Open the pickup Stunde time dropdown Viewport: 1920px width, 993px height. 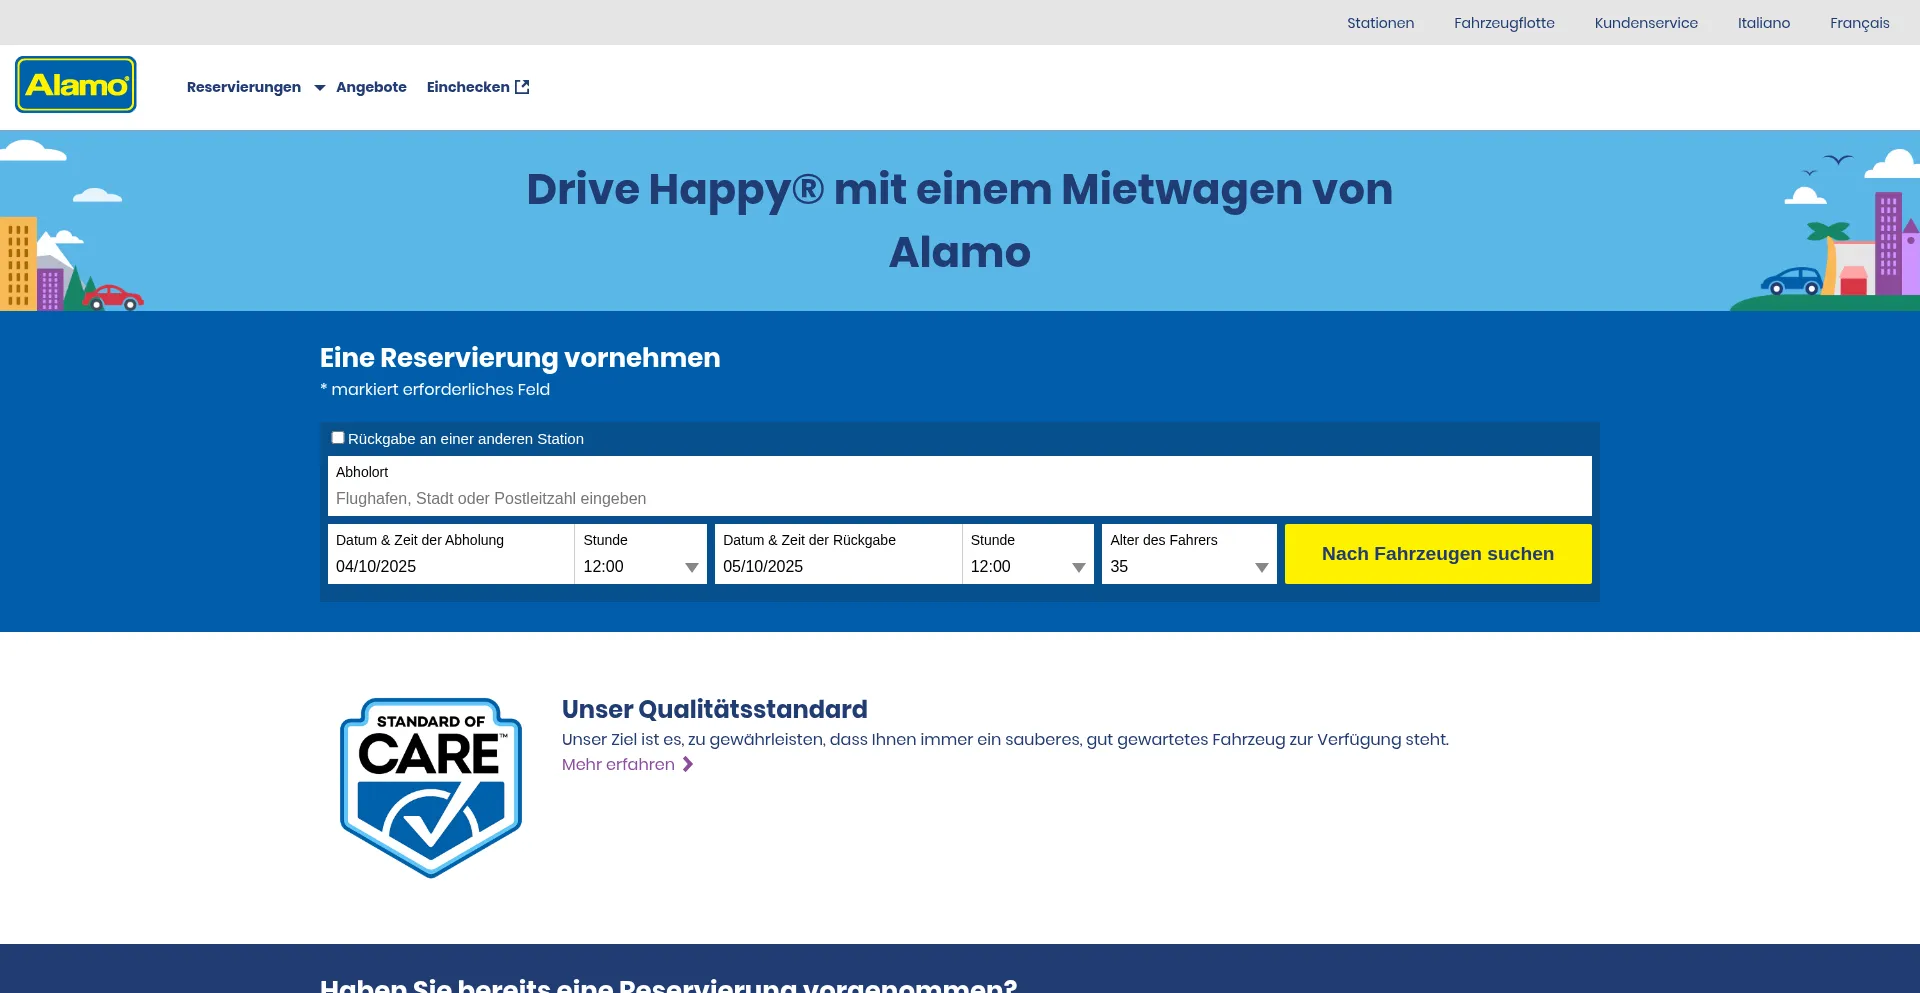coord(641,566)
